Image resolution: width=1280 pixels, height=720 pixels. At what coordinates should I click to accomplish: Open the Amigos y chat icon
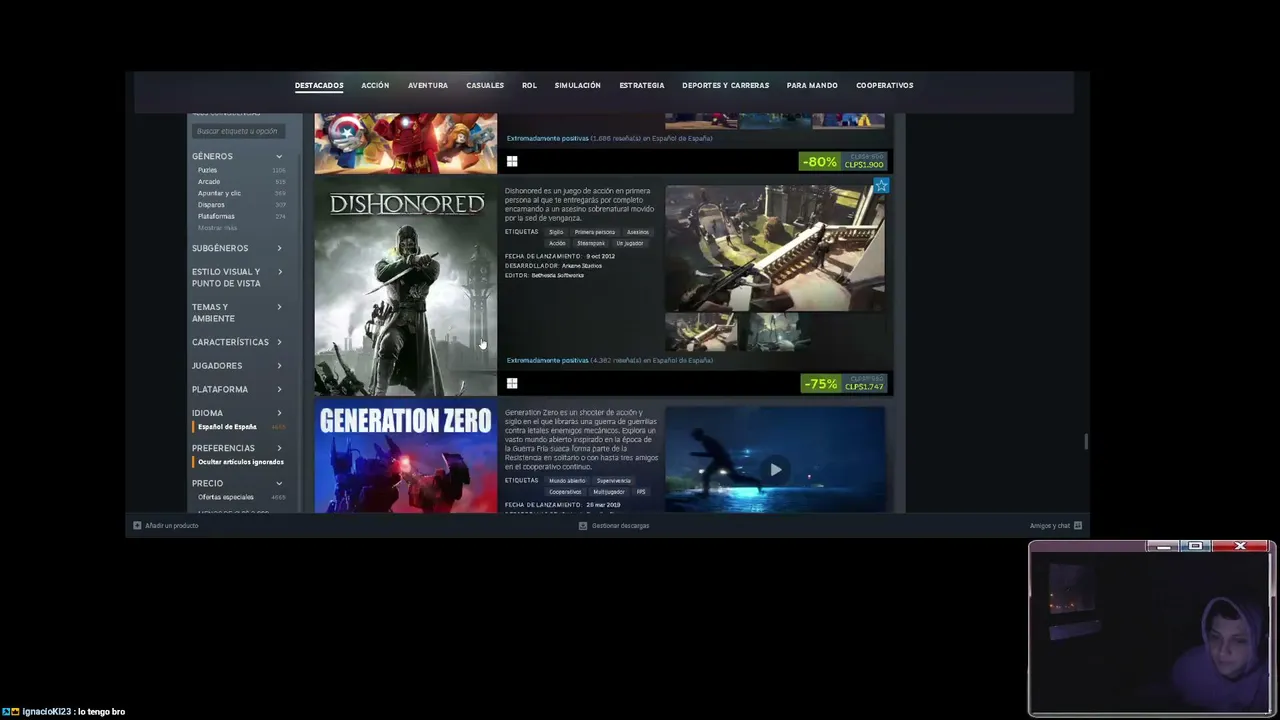[1077, 525]
